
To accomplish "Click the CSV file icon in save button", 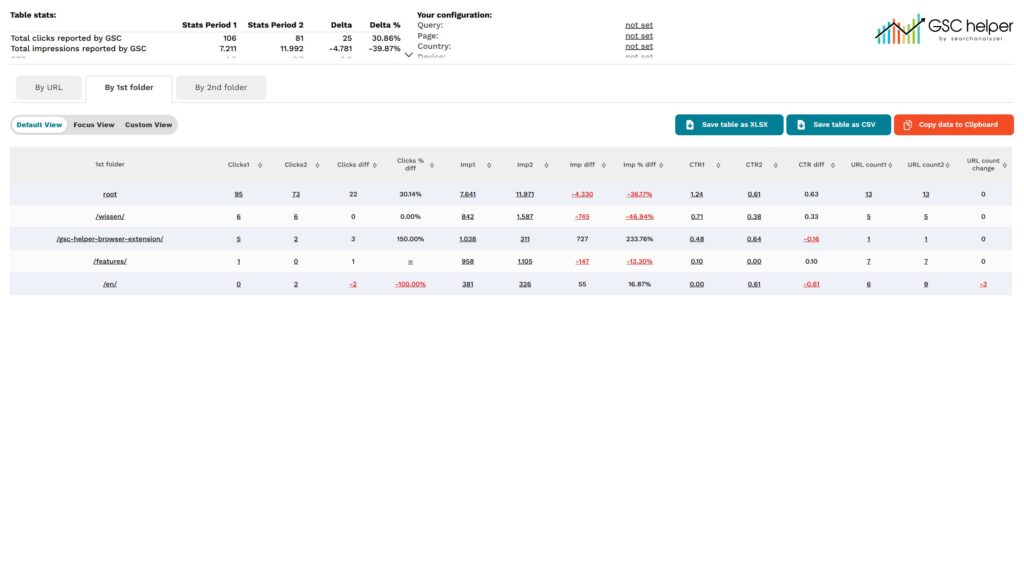I will point(801,125).
